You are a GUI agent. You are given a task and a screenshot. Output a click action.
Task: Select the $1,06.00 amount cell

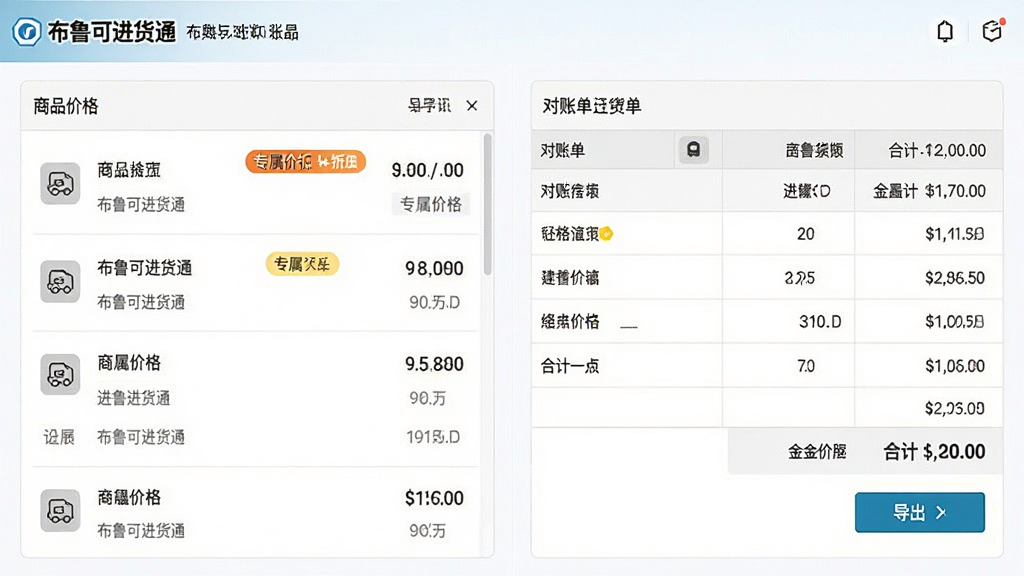(x=929, y=366)
